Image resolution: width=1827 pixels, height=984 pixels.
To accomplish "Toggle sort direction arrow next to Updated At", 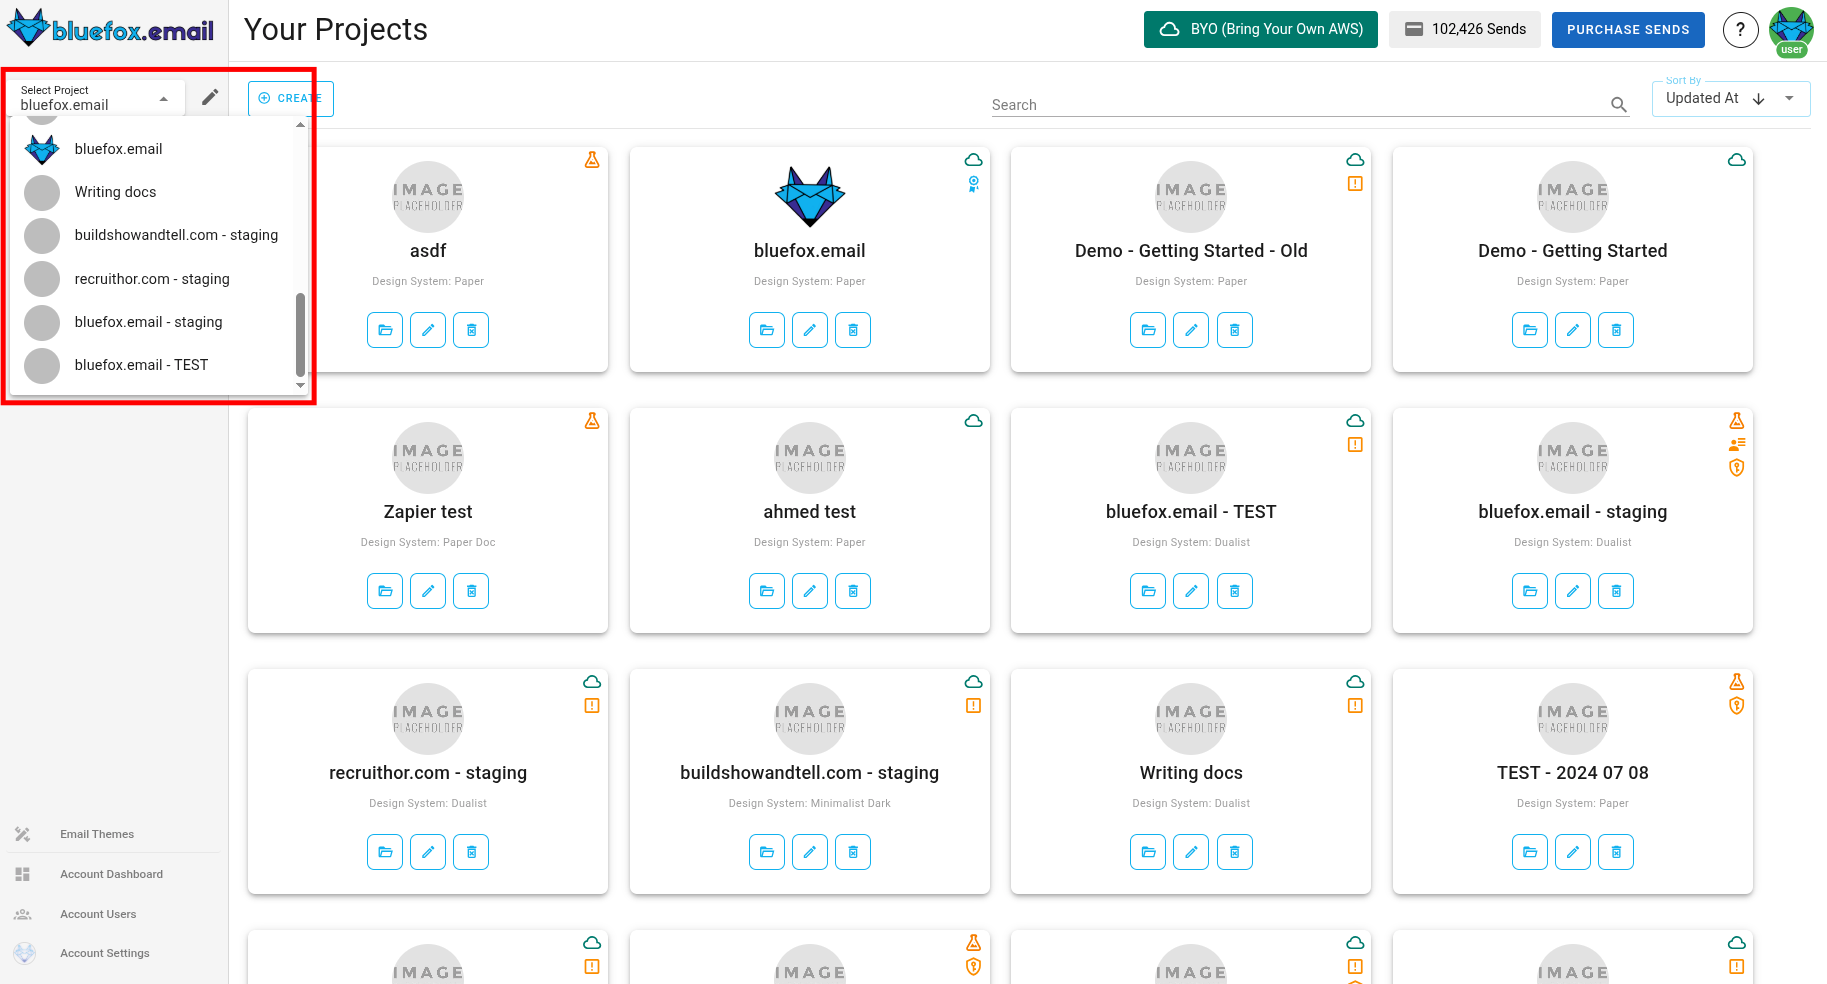I will (1757, 99).
